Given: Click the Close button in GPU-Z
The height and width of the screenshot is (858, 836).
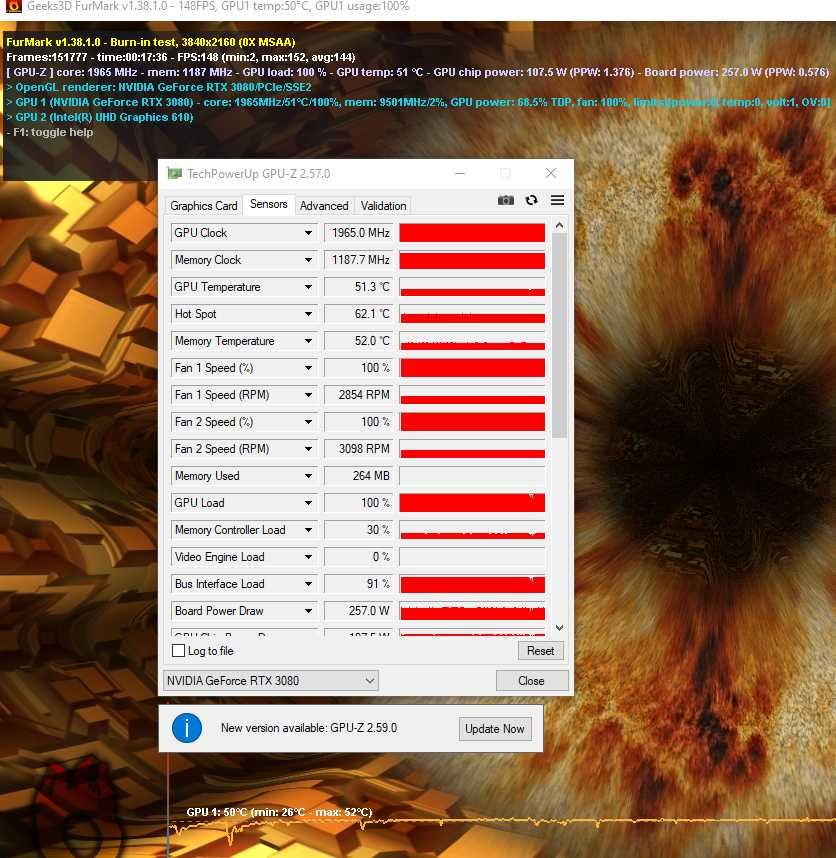Looking at the screenshot, I should (532, 681).
